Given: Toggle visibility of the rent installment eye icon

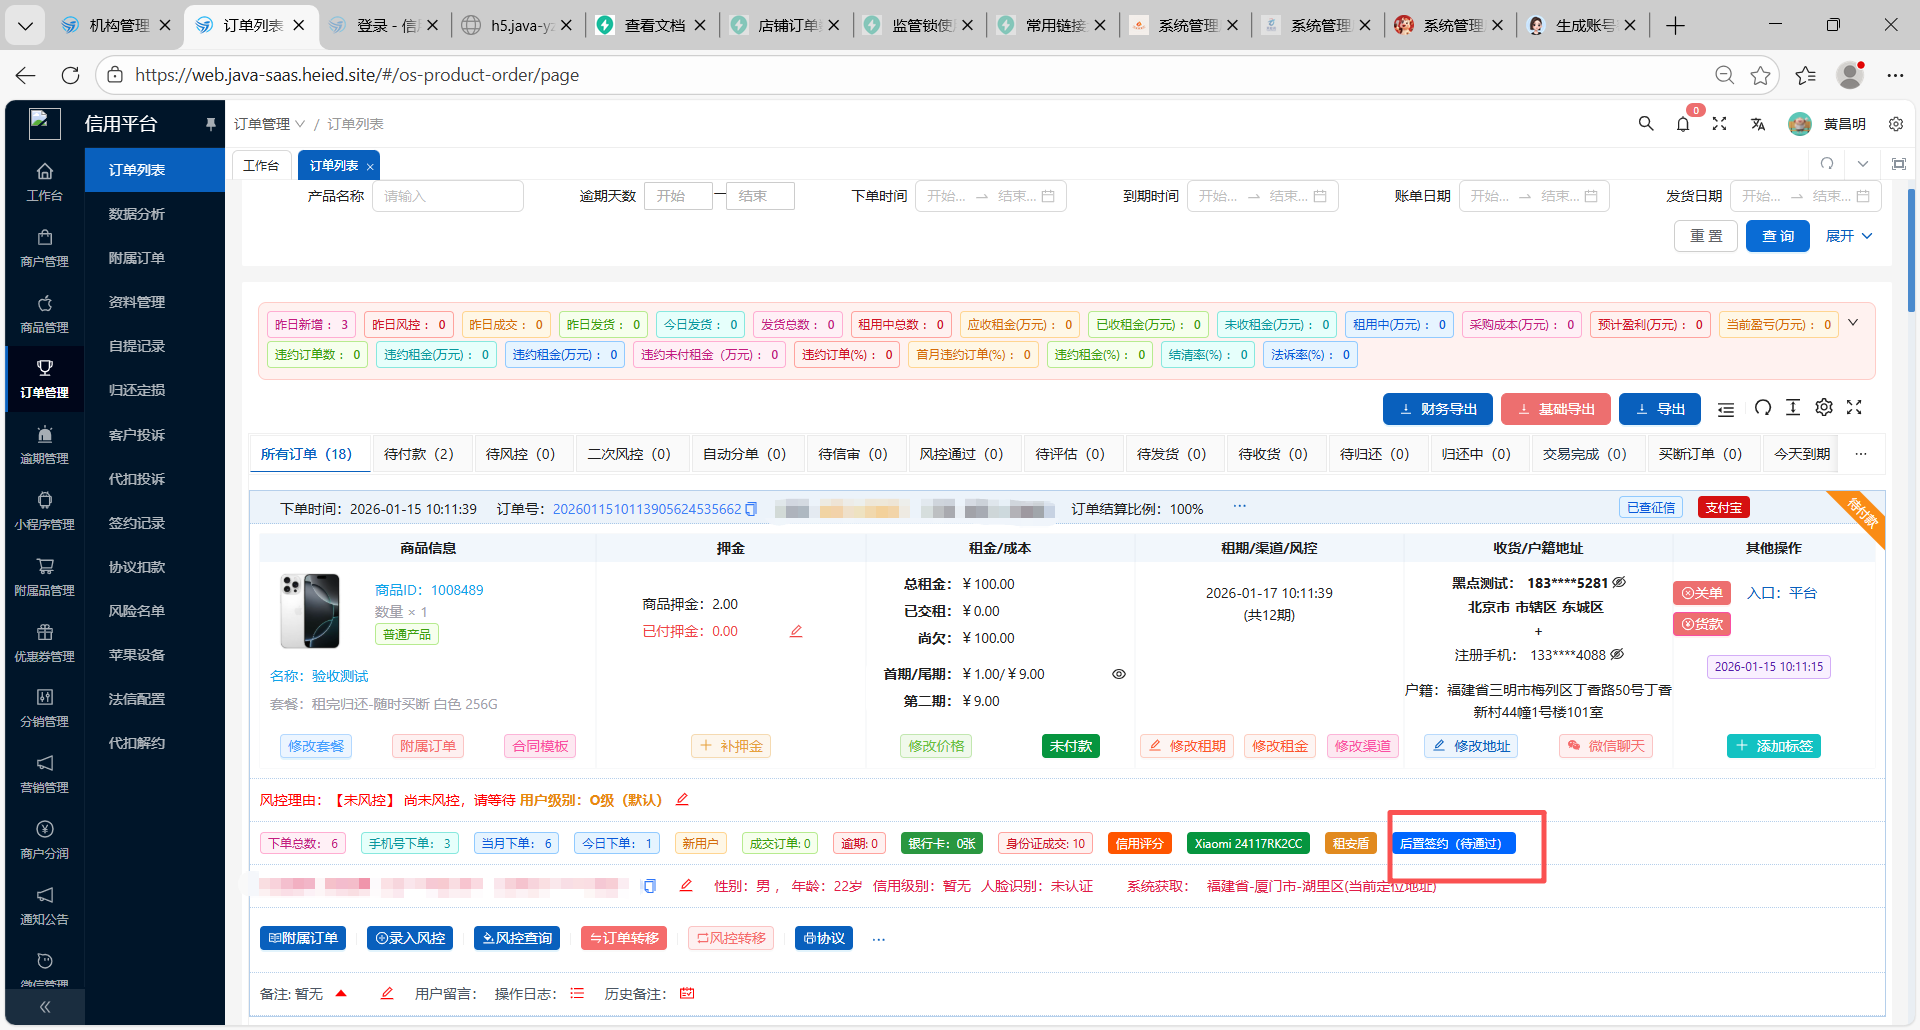Looking at the screenshot, I should coord(1119,674).
